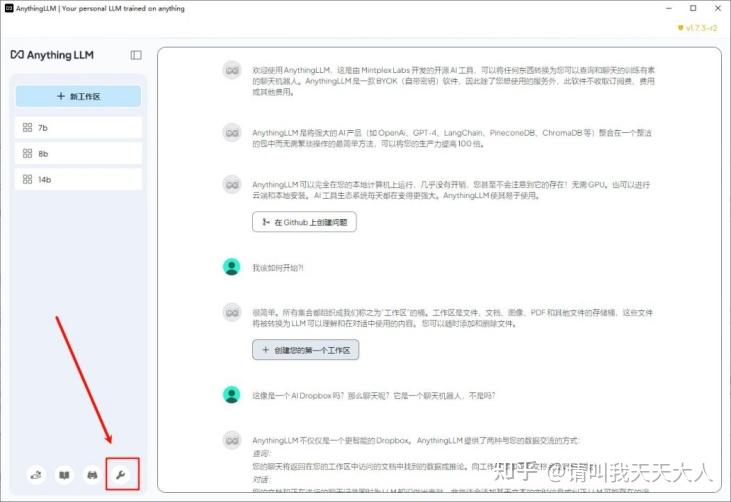The image size is (731, 502).
Task: Click the app icon in the title bar
Action: pyautogui.click(x=9, y=8)
